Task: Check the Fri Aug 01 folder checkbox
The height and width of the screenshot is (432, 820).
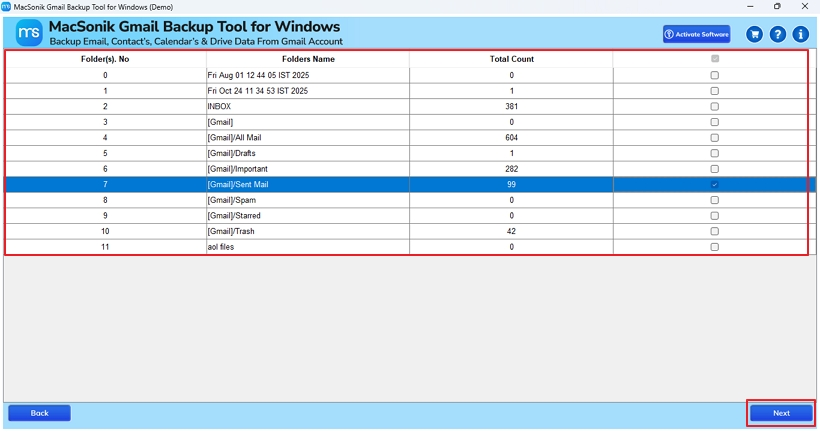Action: (714, 75)
